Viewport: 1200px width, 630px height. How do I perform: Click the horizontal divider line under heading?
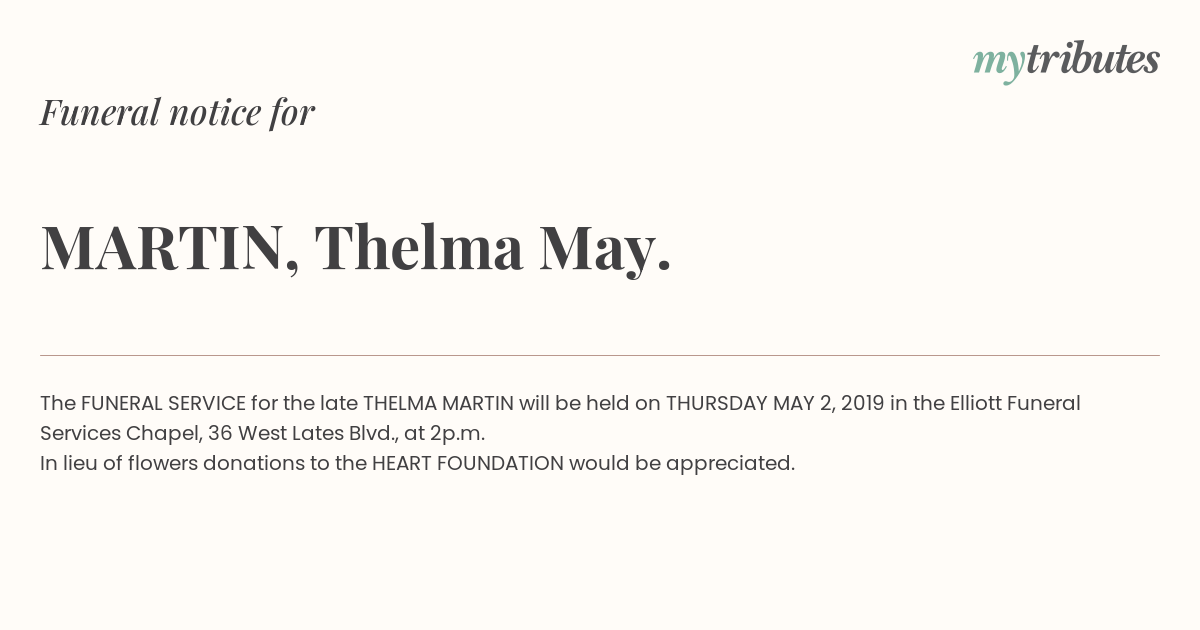click(600, 355)
